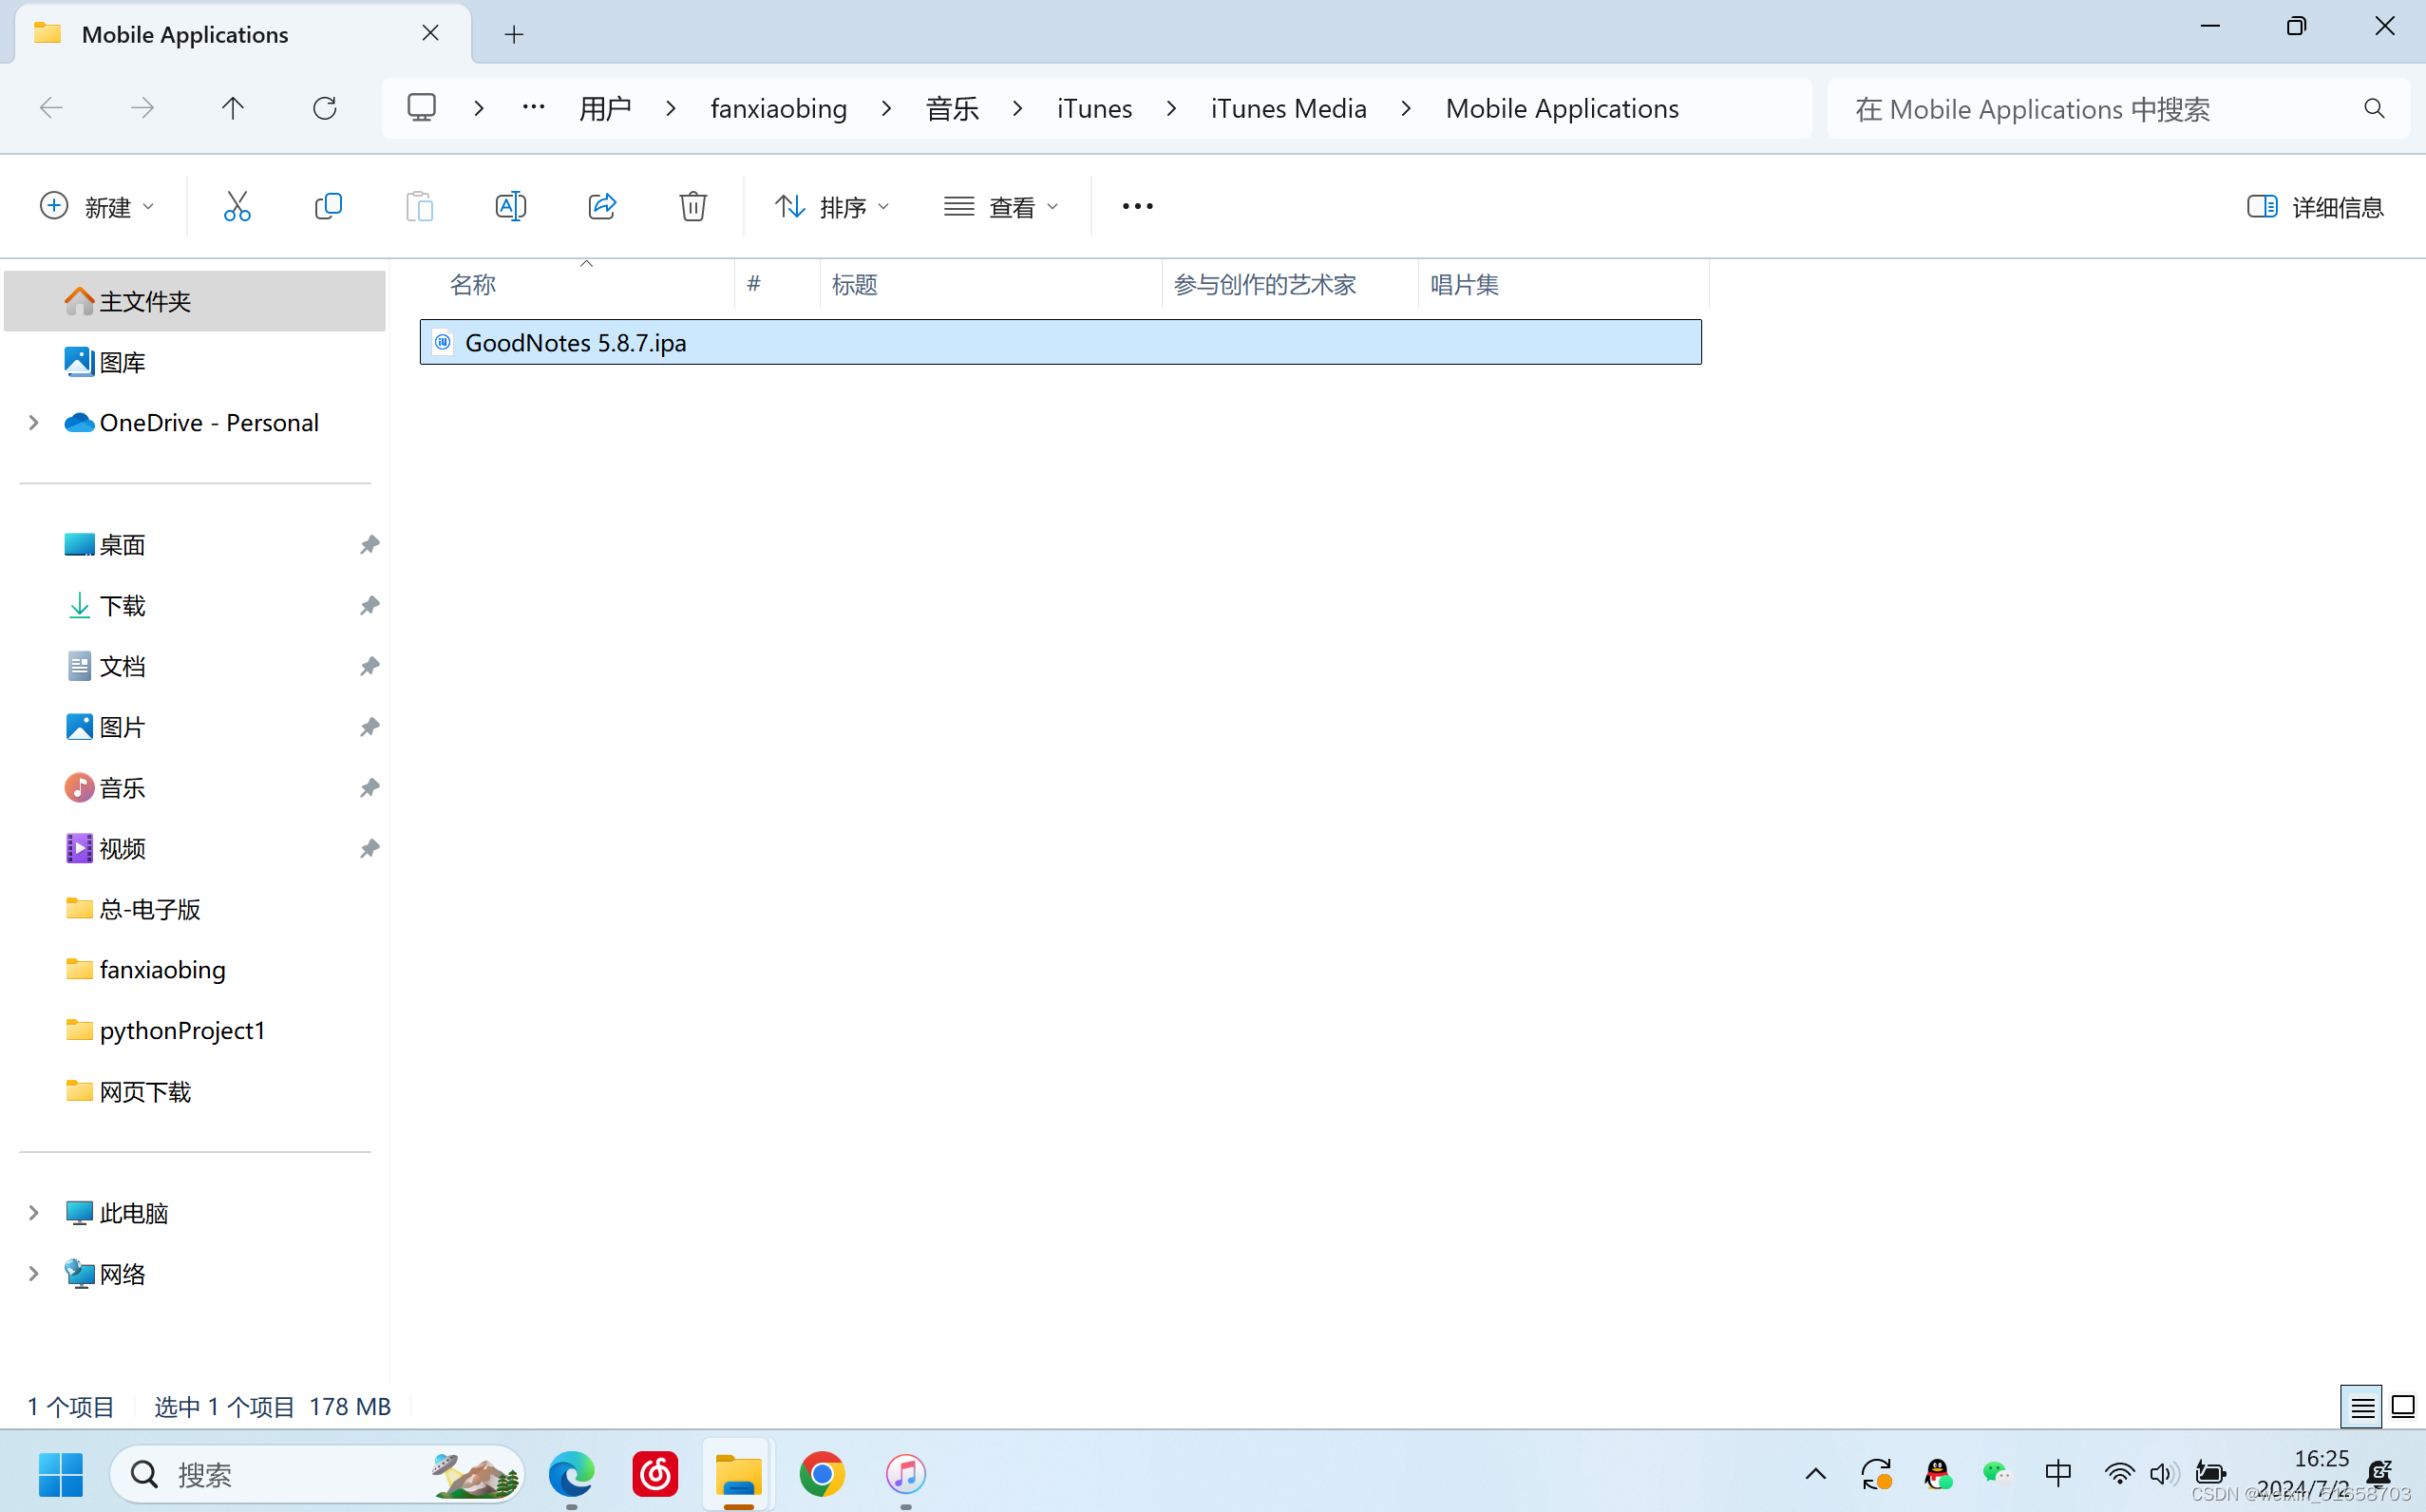The width and height of the screenshot is (2426, 1512).
Task: Navigate to iTunes Media breadcrumb
Action: [x=1288, y=108]
